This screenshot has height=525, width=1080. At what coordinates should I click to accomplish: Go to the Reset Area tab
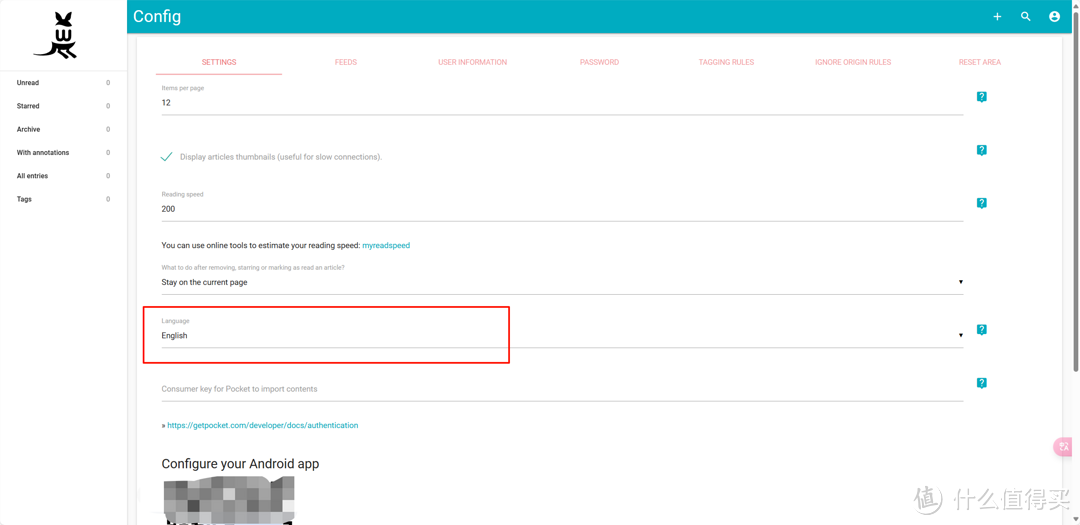pos(979,62)
